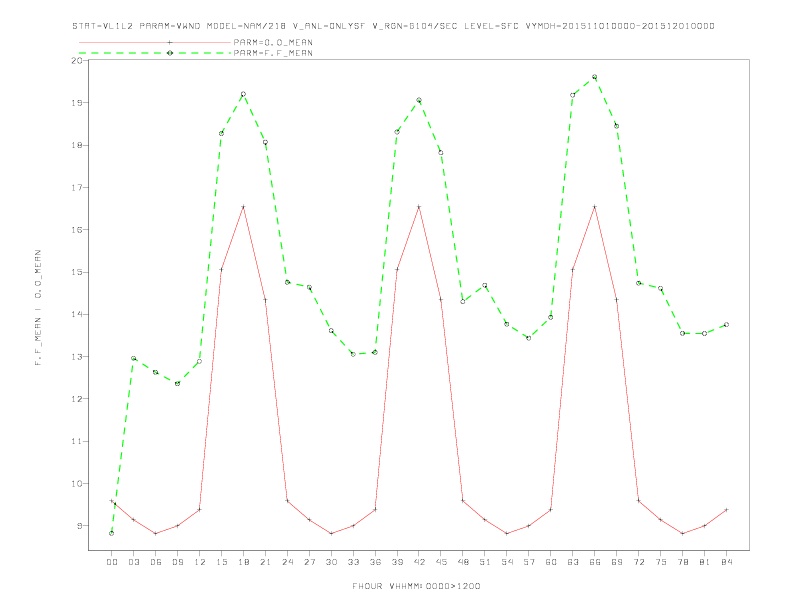Click x-axis hour label 42

tap(419, 562)
